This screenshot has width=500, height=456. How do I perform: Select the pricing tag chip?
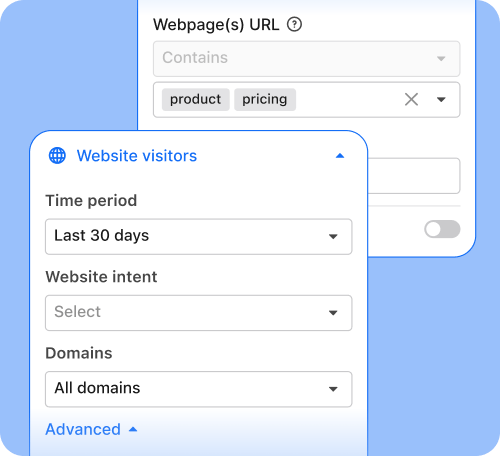click(x=265, y=99)
